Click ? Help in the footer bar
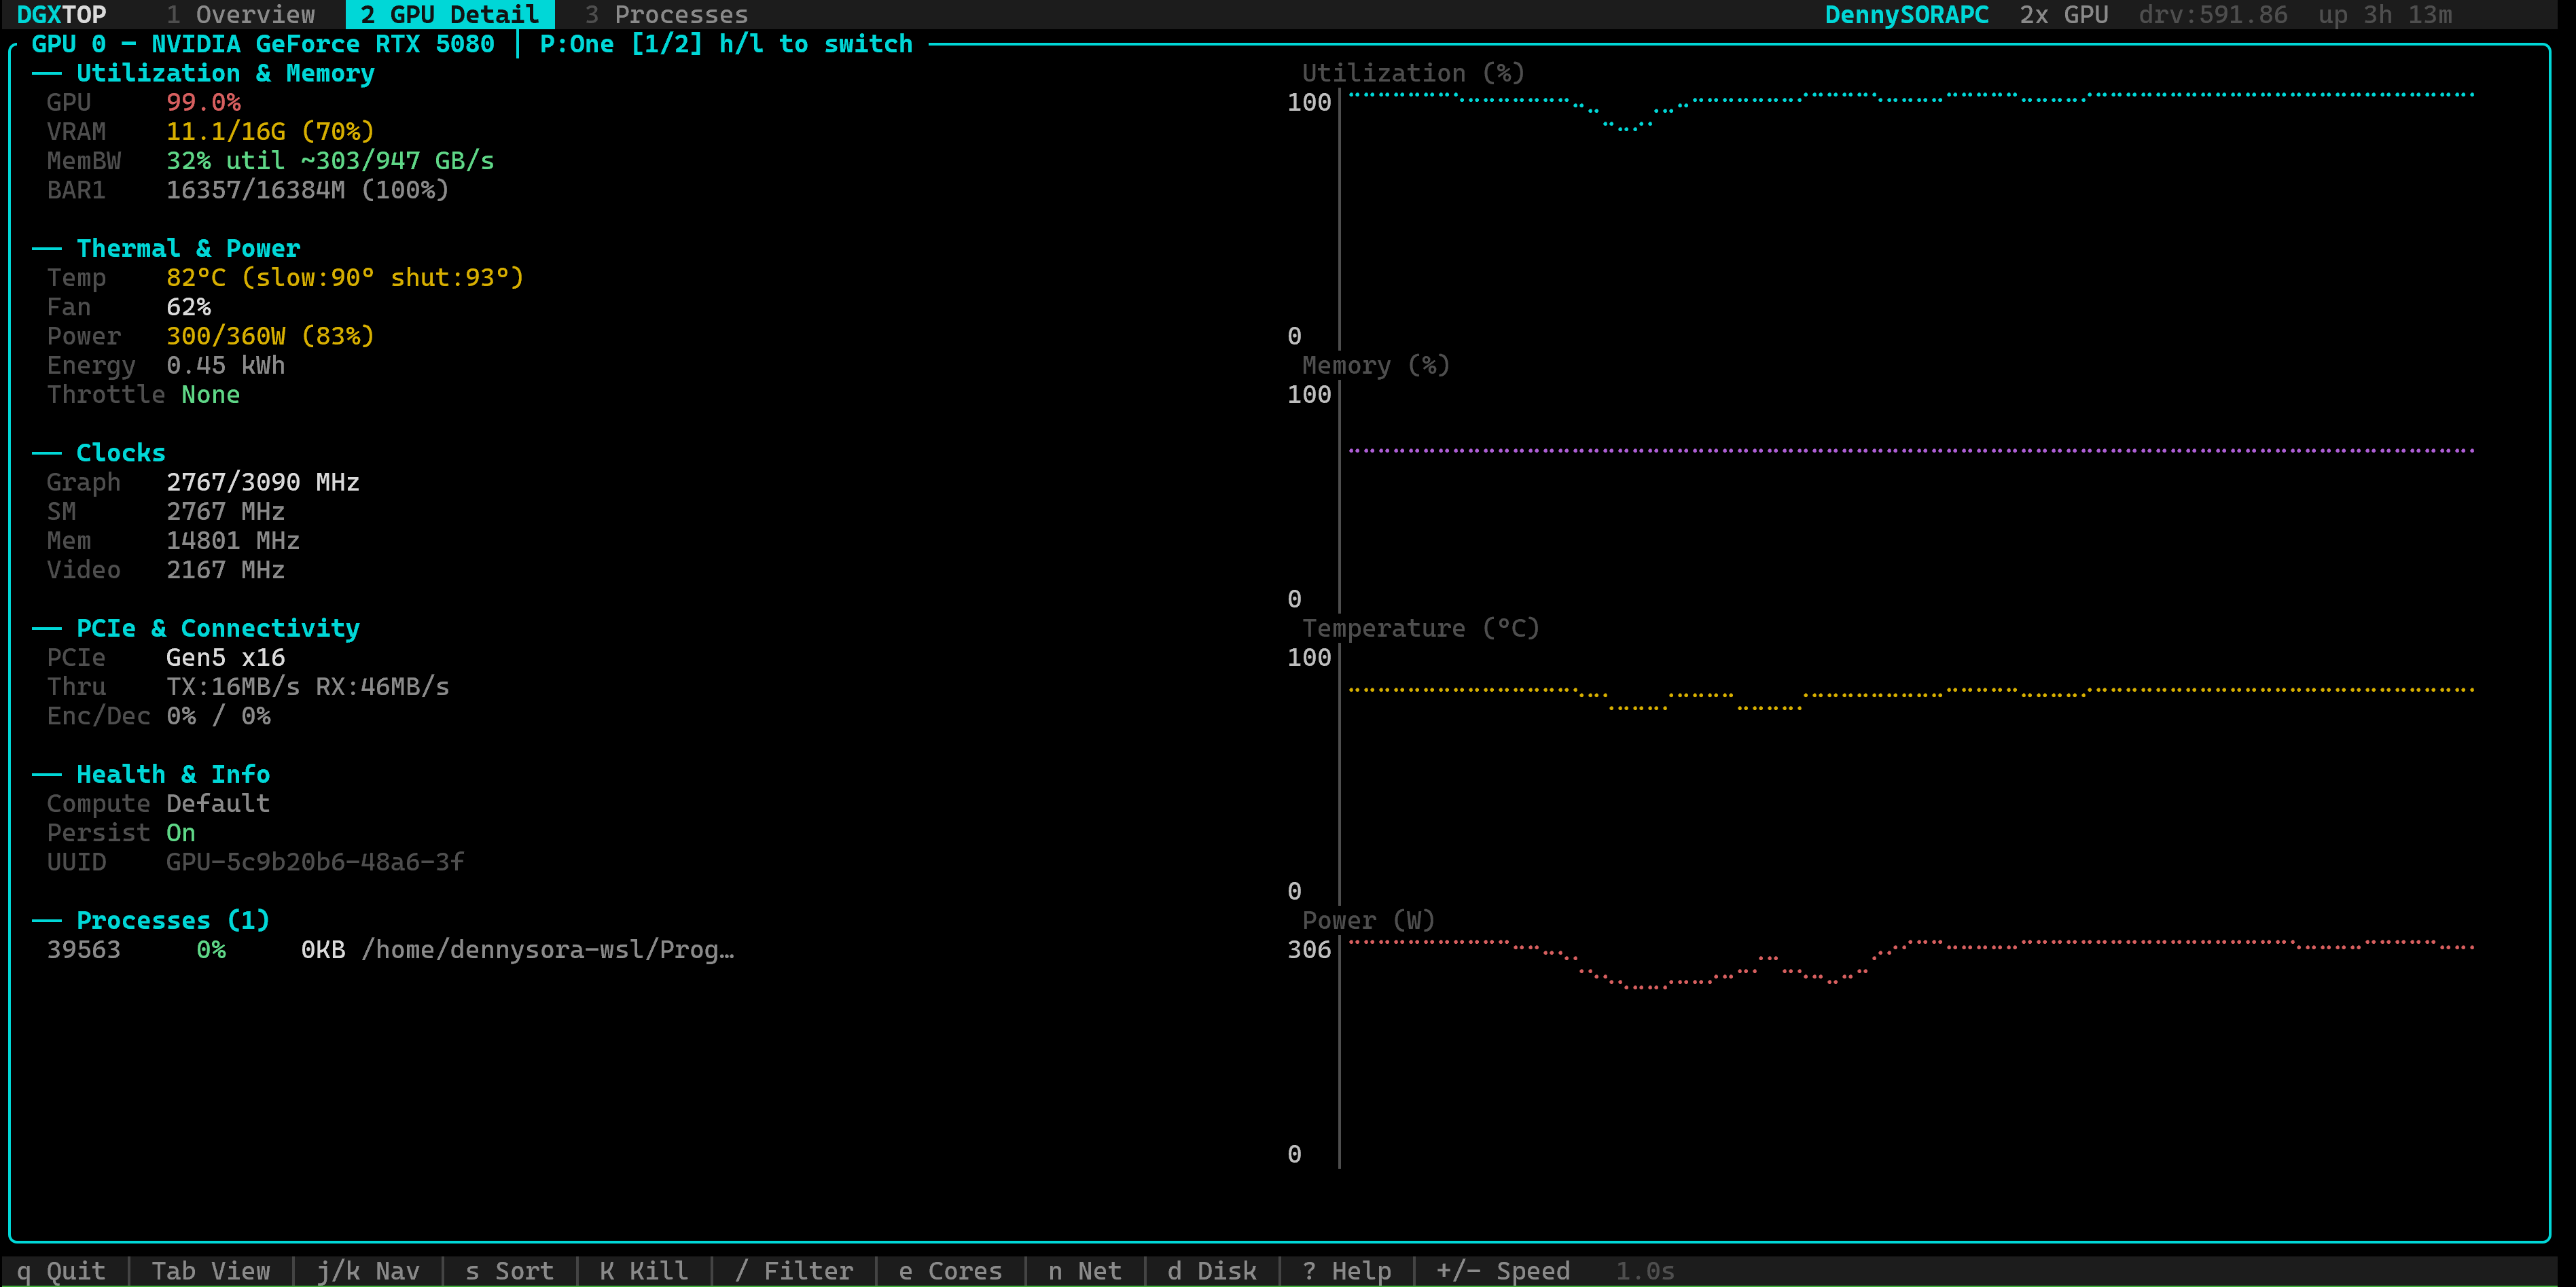This screenshot has width=2576, height=1287. click(1347, 1271)
